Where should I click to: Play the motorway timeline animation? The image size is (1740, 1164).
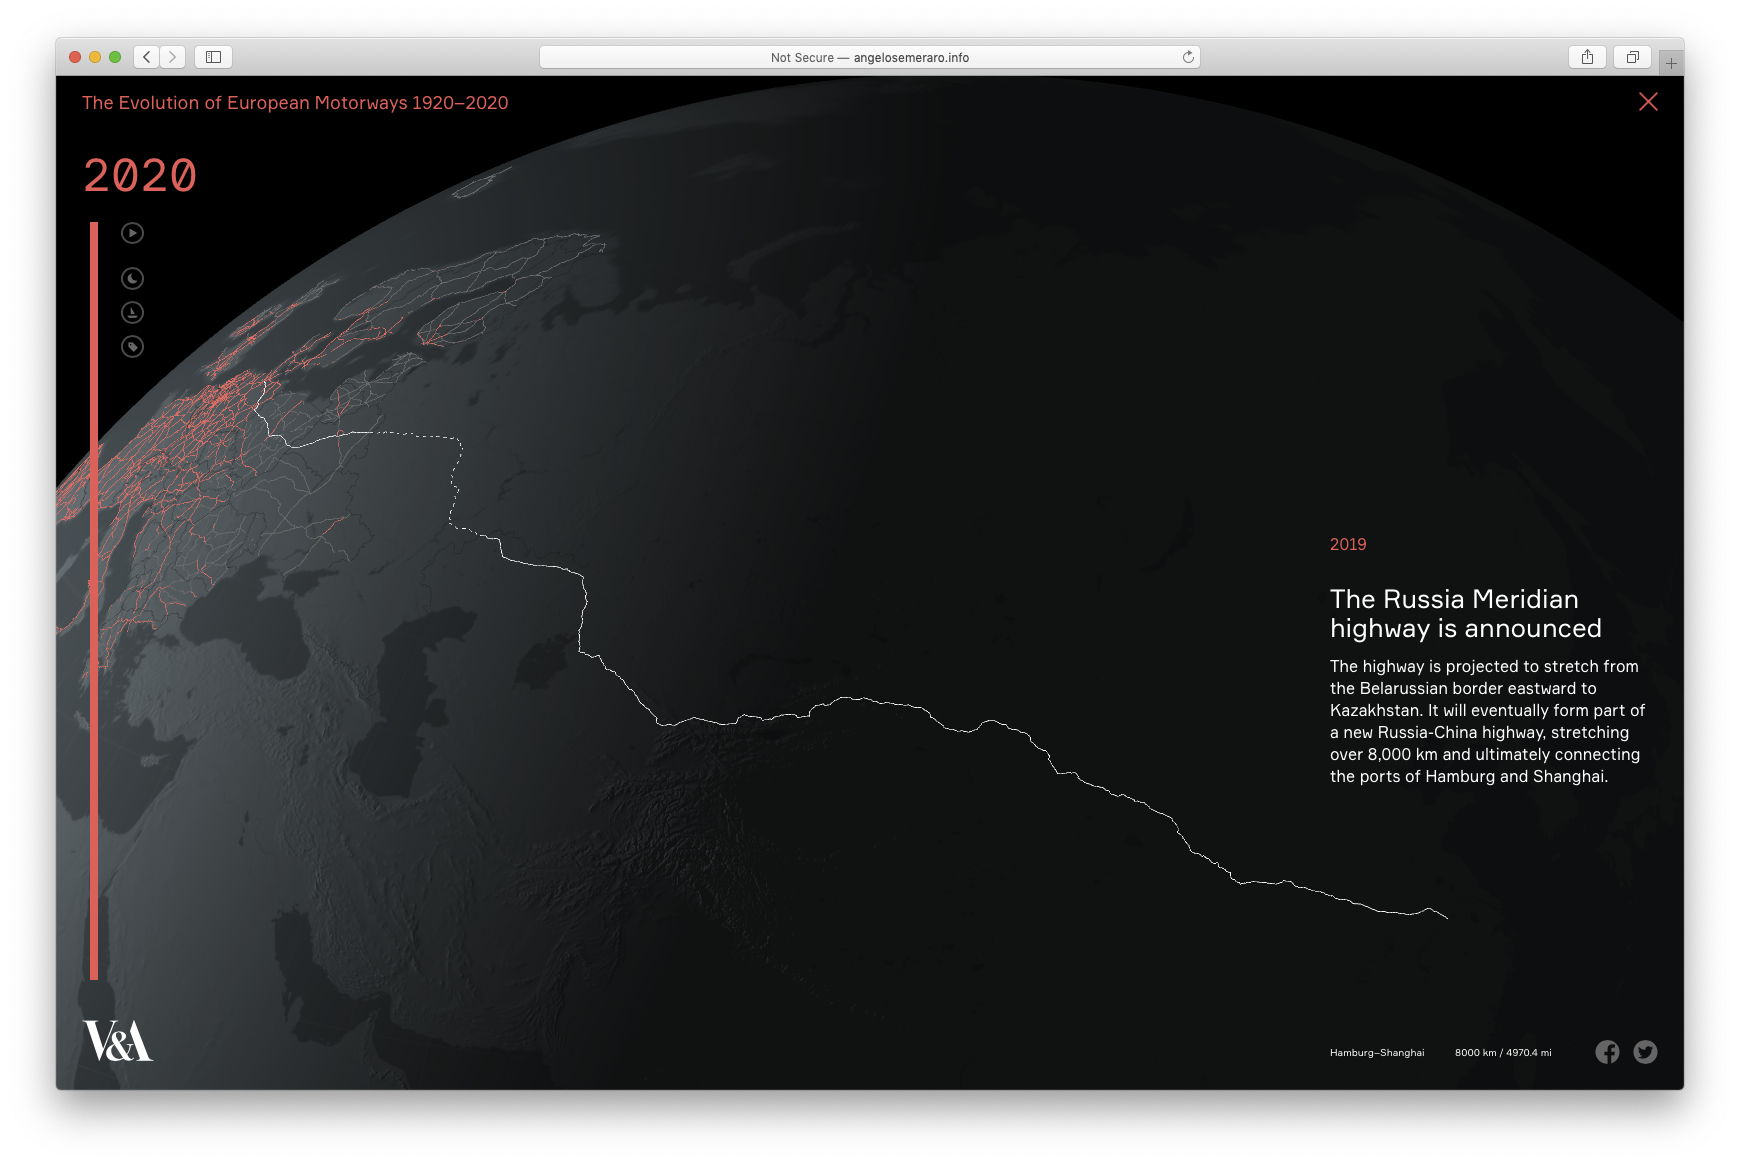click(x=132, y=233)
